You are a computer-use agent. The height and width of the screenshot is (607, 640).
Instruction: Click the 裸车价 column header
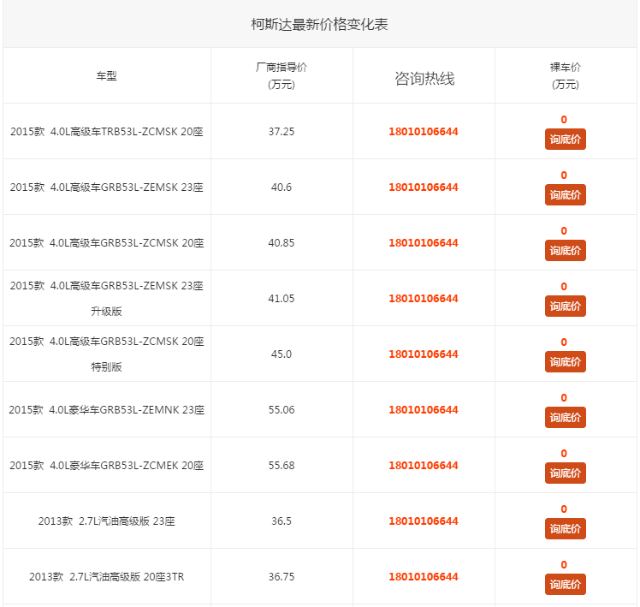pyautogui.click(x=565, y=76)
